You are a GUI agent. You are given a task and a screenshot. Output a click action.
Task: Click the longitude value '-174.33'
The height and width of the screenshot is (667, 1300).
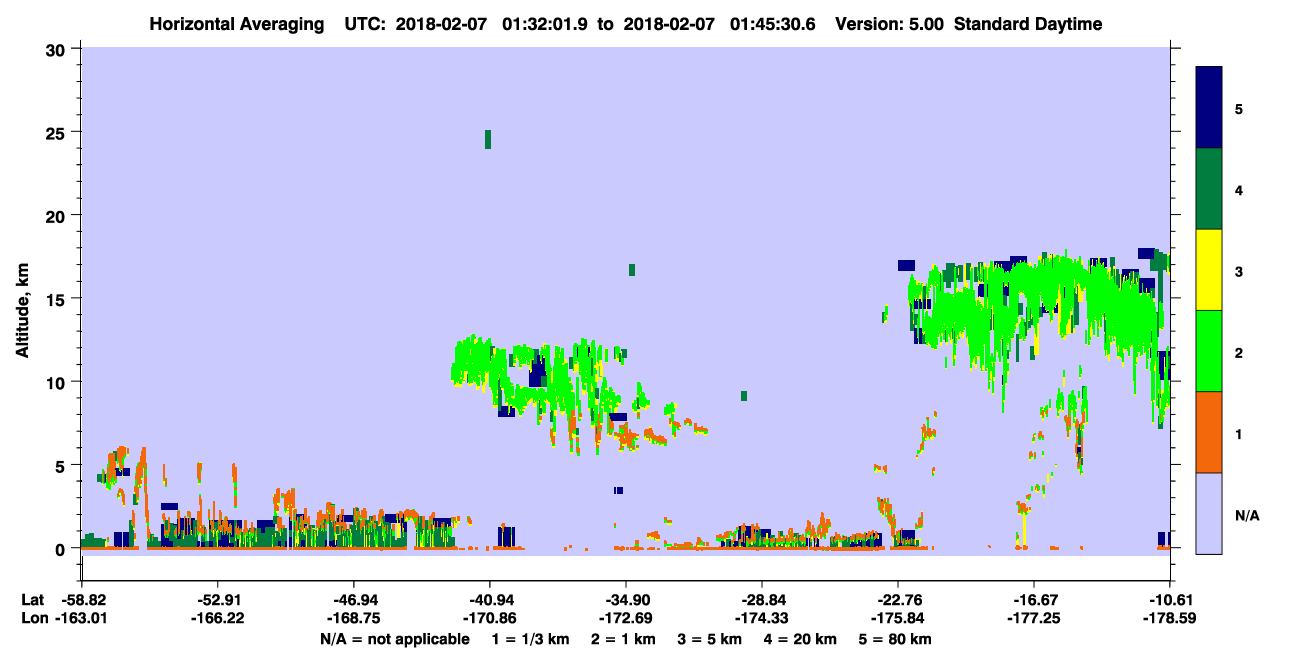click(x=762, y=618)
